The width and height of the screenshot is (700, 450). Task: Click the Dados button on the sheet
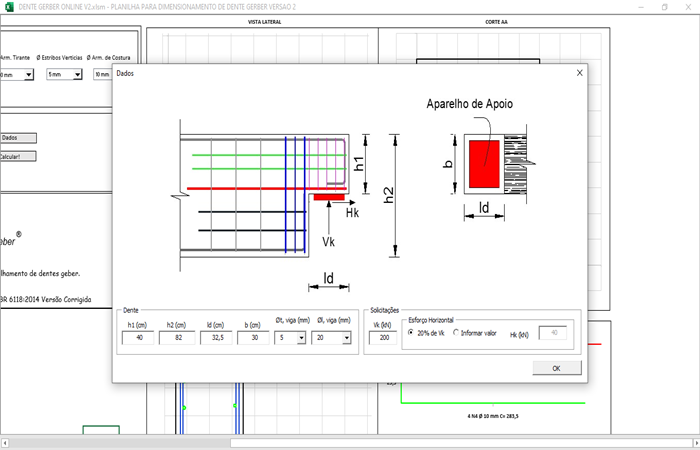coord(17,138)
